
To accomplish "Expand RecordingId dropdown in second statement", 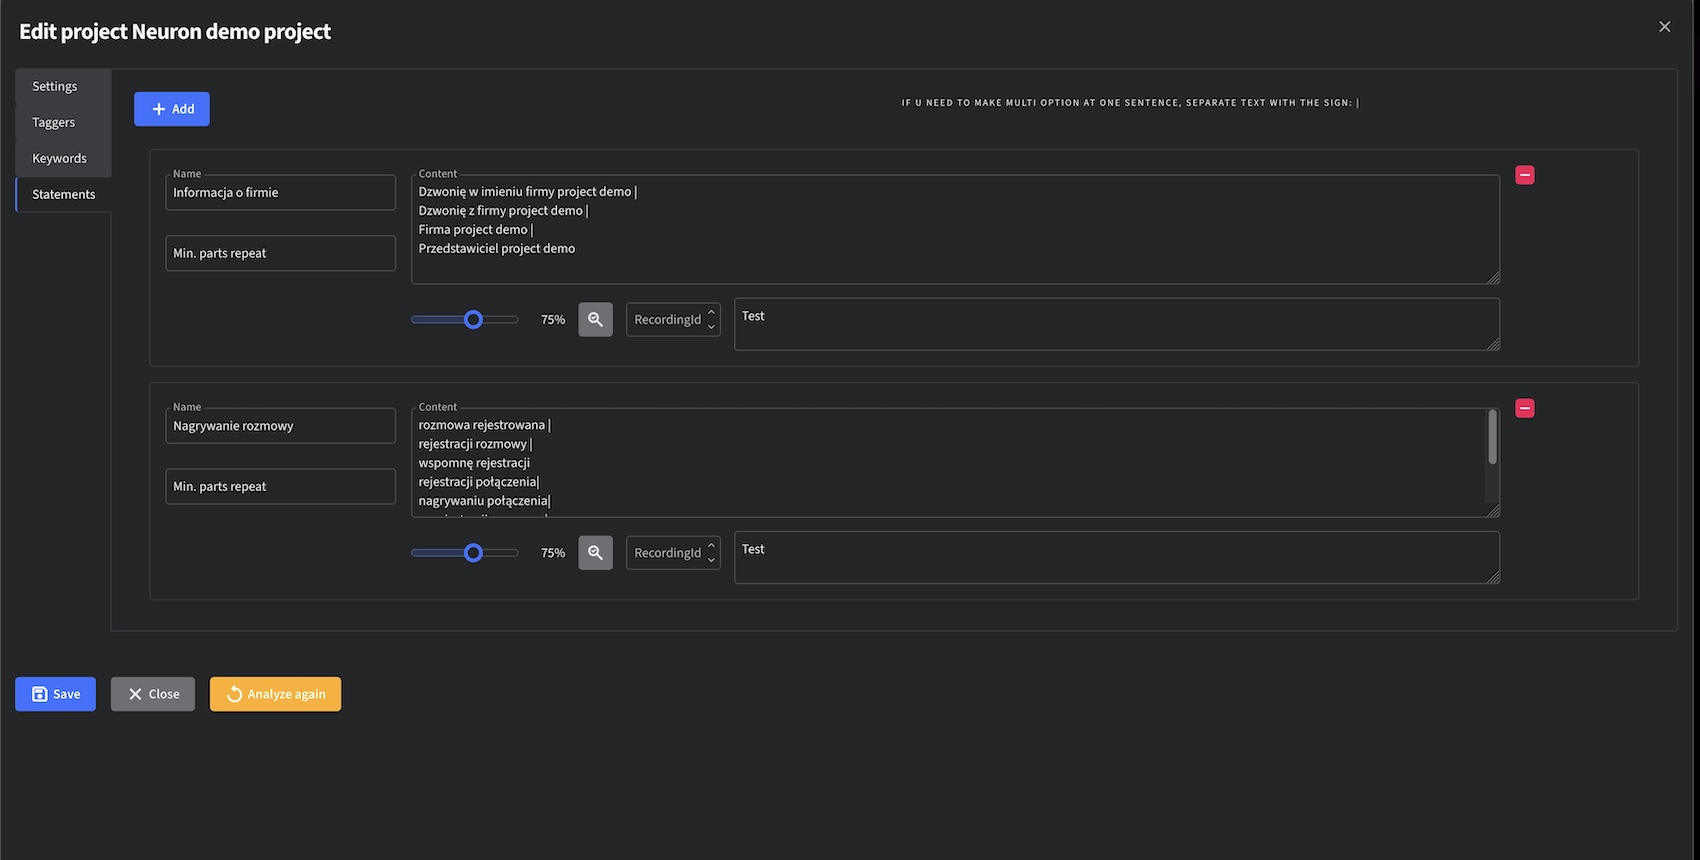I will [x=673, y=553].
